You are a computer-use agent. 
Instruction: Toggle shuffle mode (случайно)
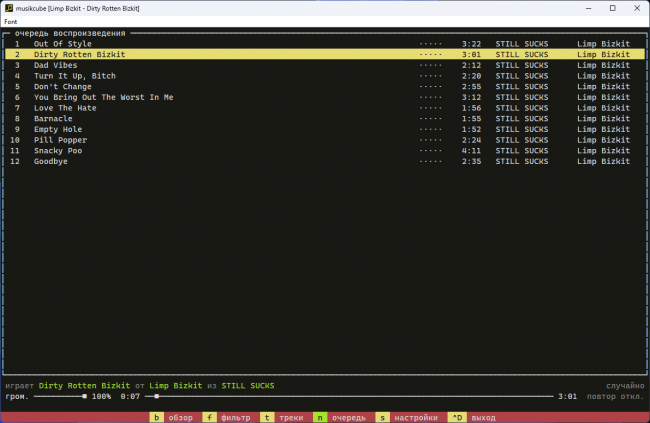tap(625, 386)
